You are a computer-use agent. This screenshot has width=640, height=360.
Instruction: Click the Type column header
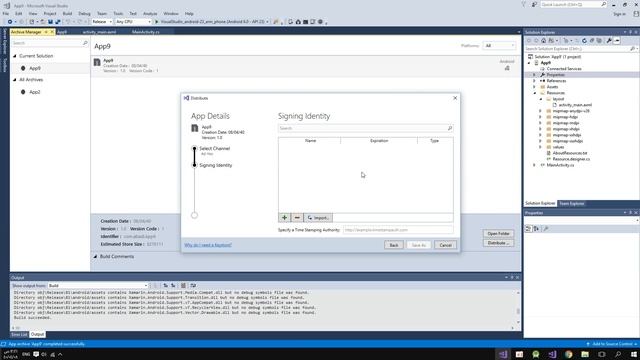point(435,140)
